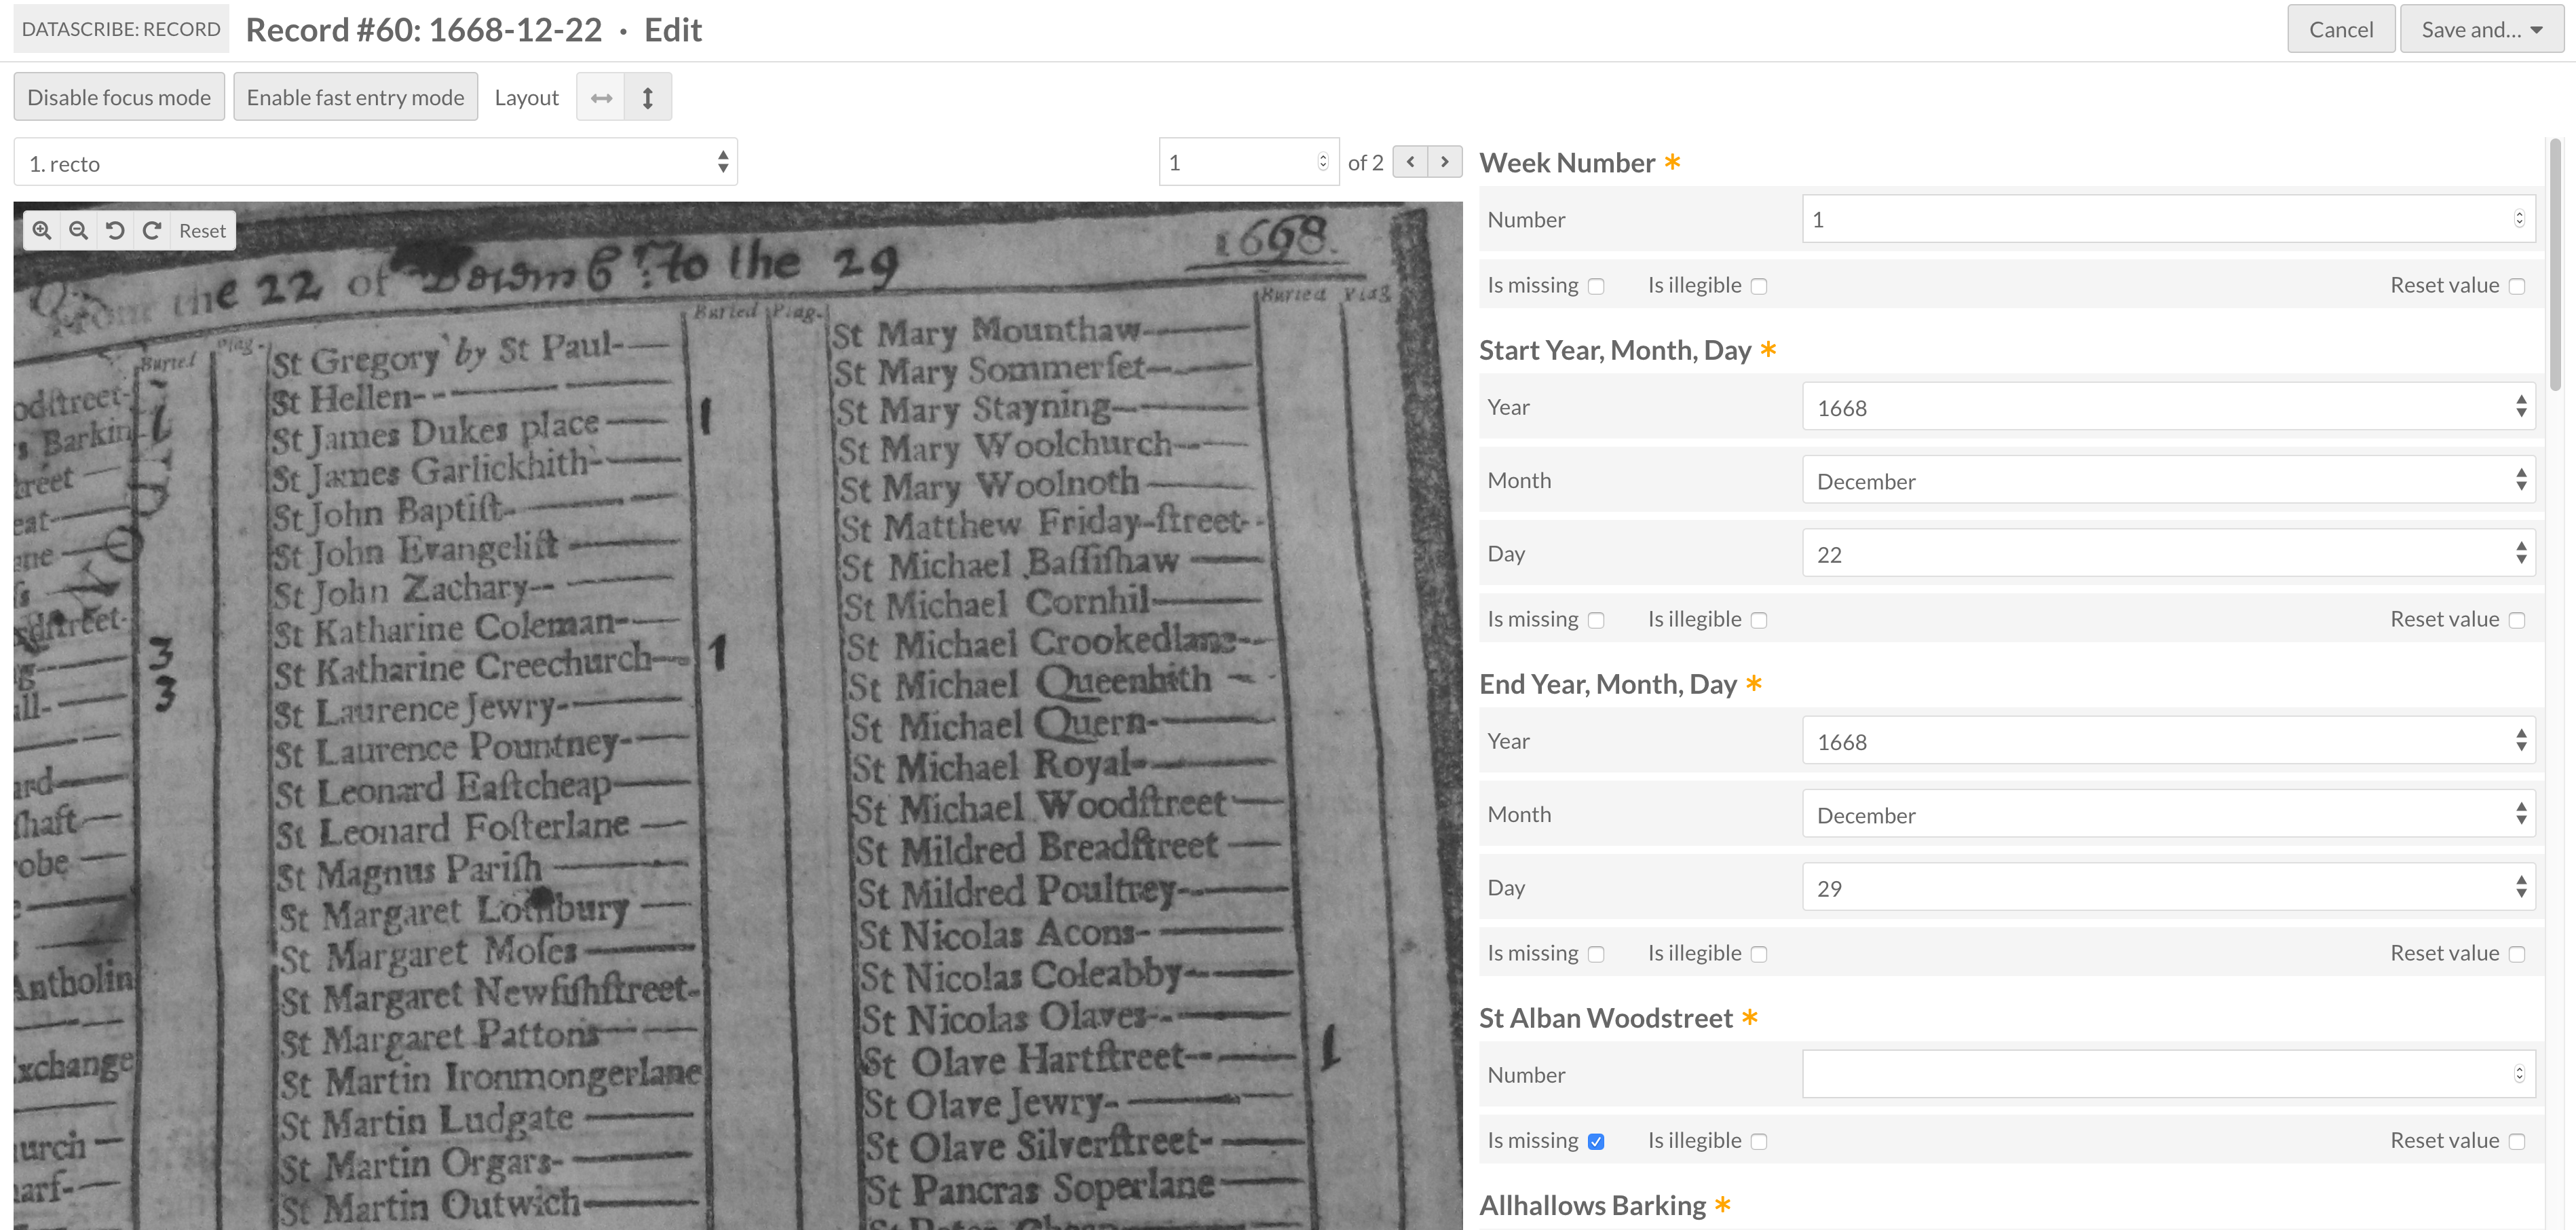Switch to horizontal layout
2576x1230 pixels.
[601, 98]
